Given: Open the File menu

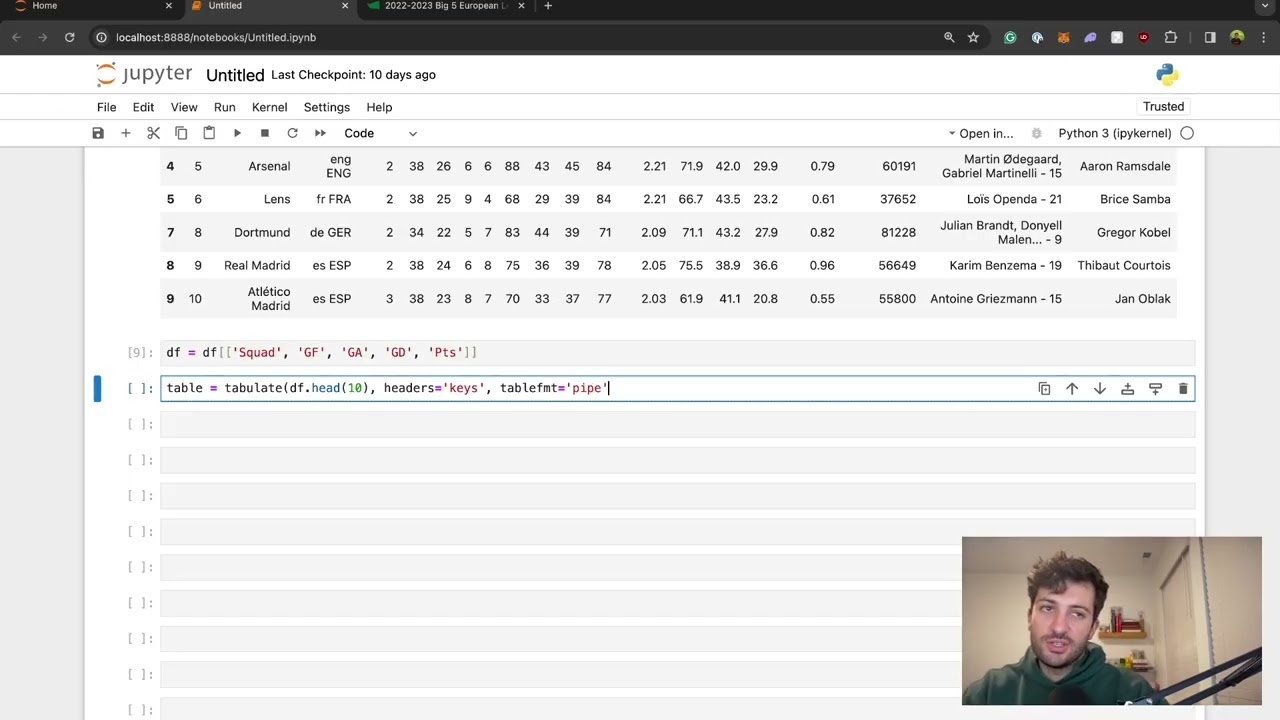Looking at the screenshot, I should click(106, 107).
